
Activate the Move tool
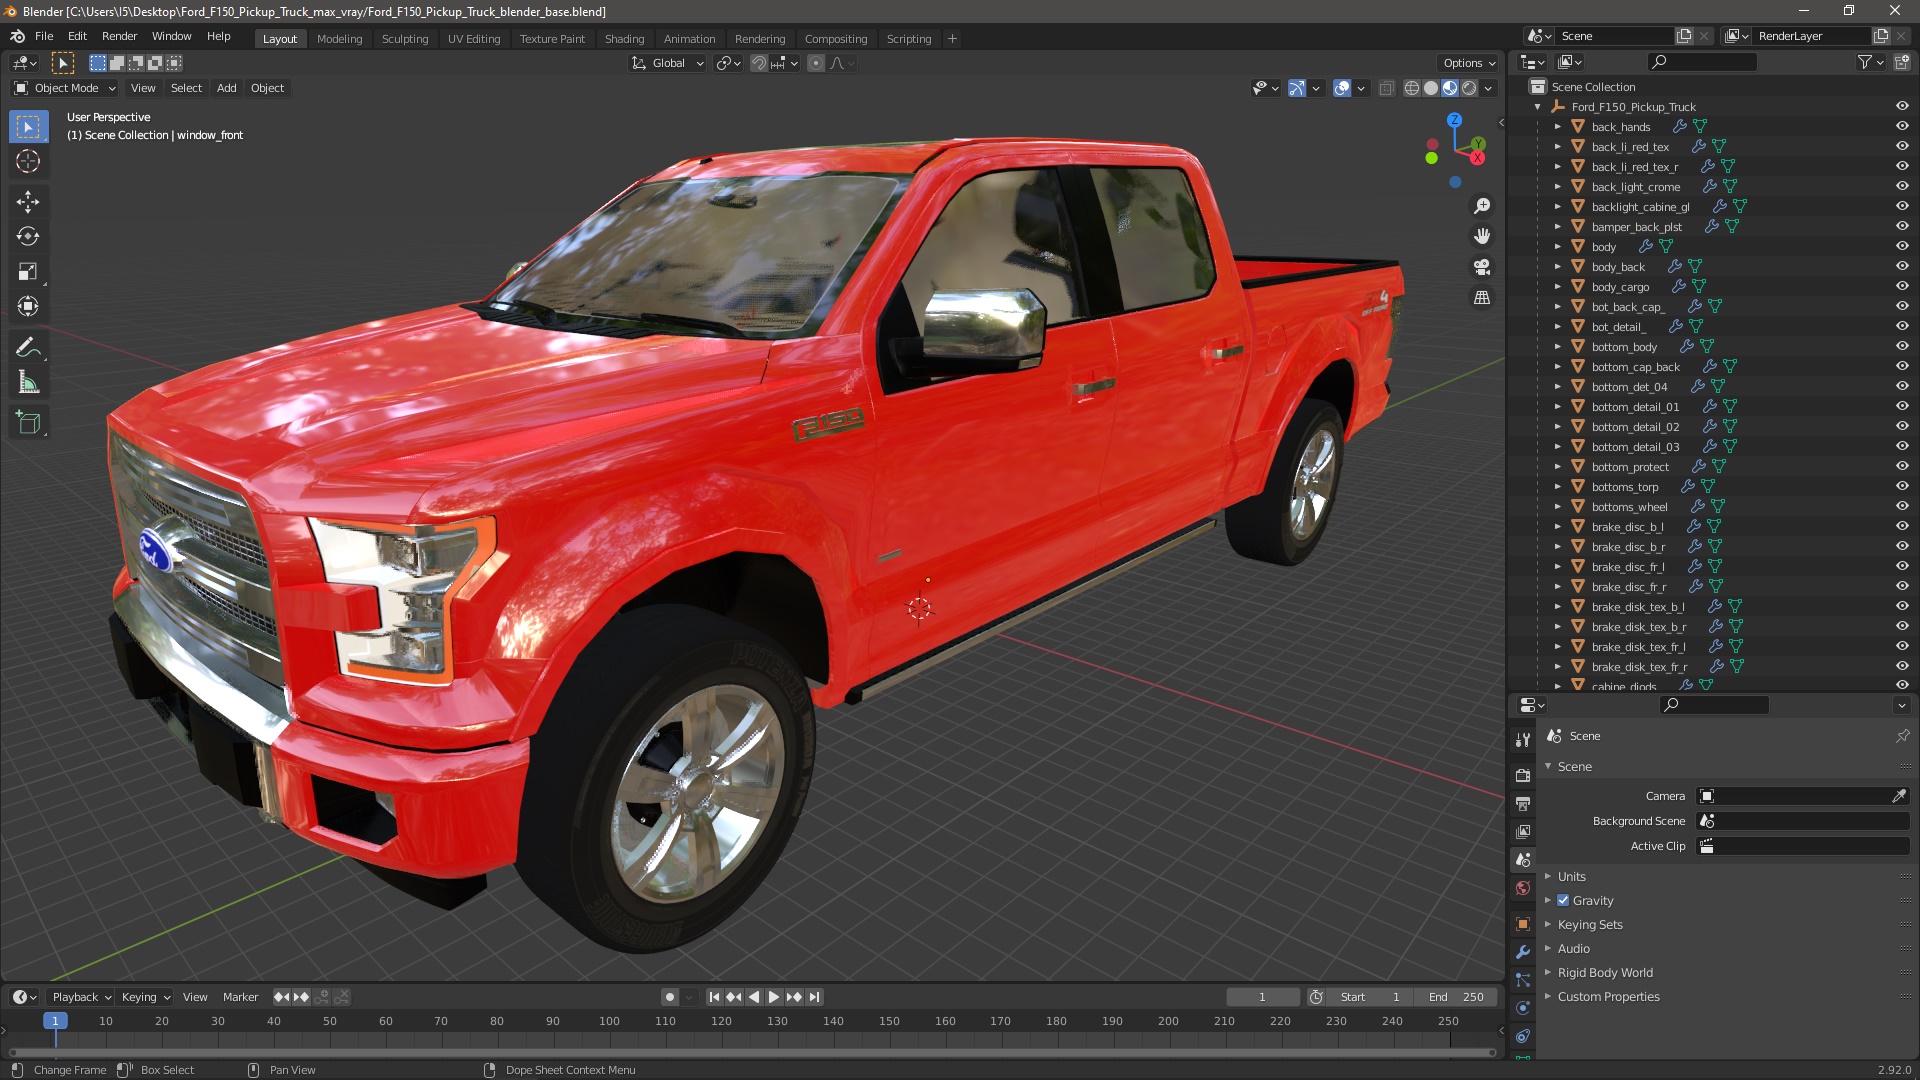(28, 202)
